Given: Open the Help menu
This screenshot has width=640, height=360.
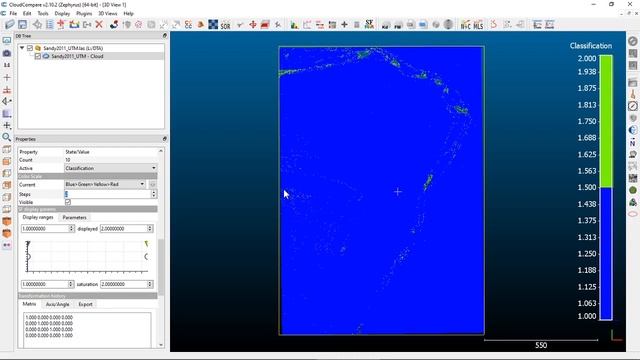Looking at the screenshot, I should [129, 13].
